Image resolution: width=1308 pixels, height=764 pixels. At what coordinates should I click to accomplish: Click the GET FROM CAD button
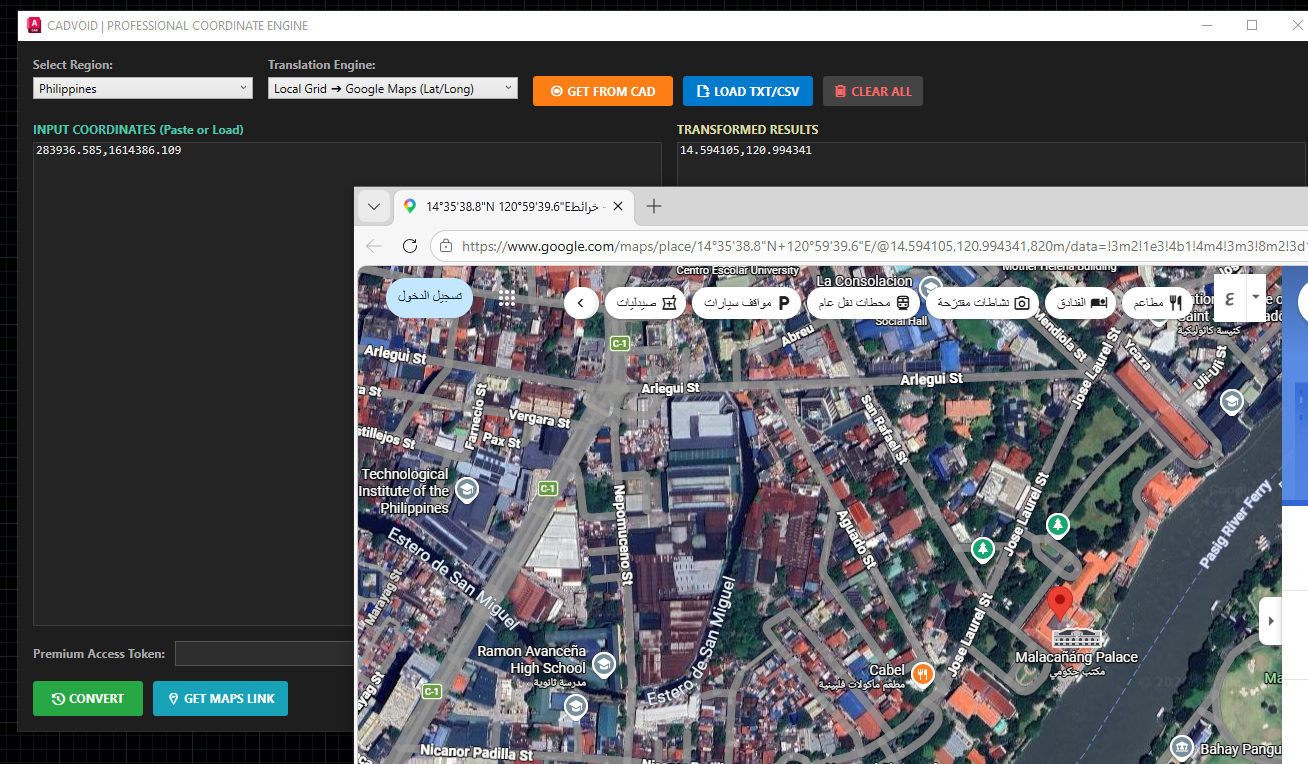point(603,91)
